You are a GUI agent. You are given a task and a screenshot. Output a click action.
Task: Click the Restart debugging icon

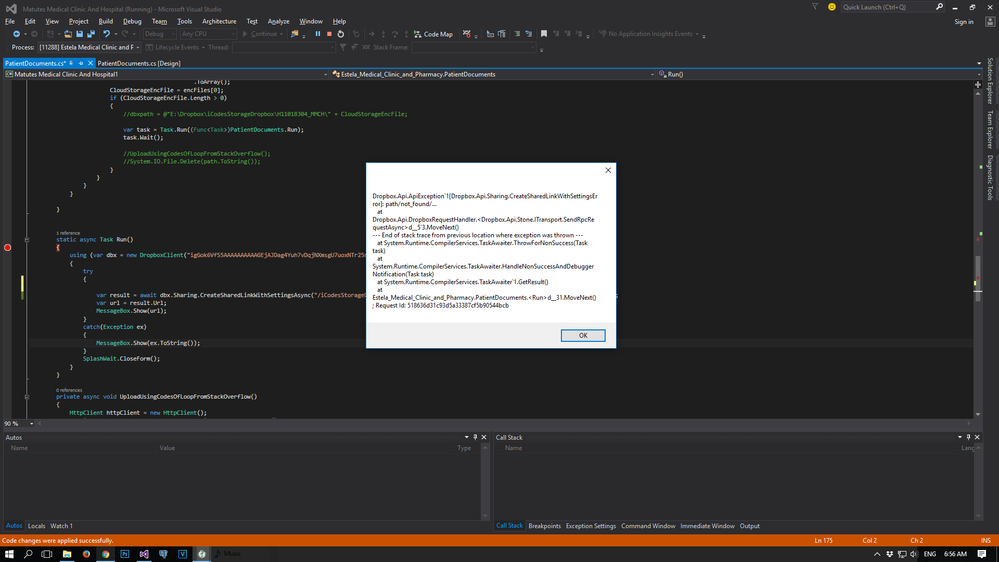tap(341, 34)
